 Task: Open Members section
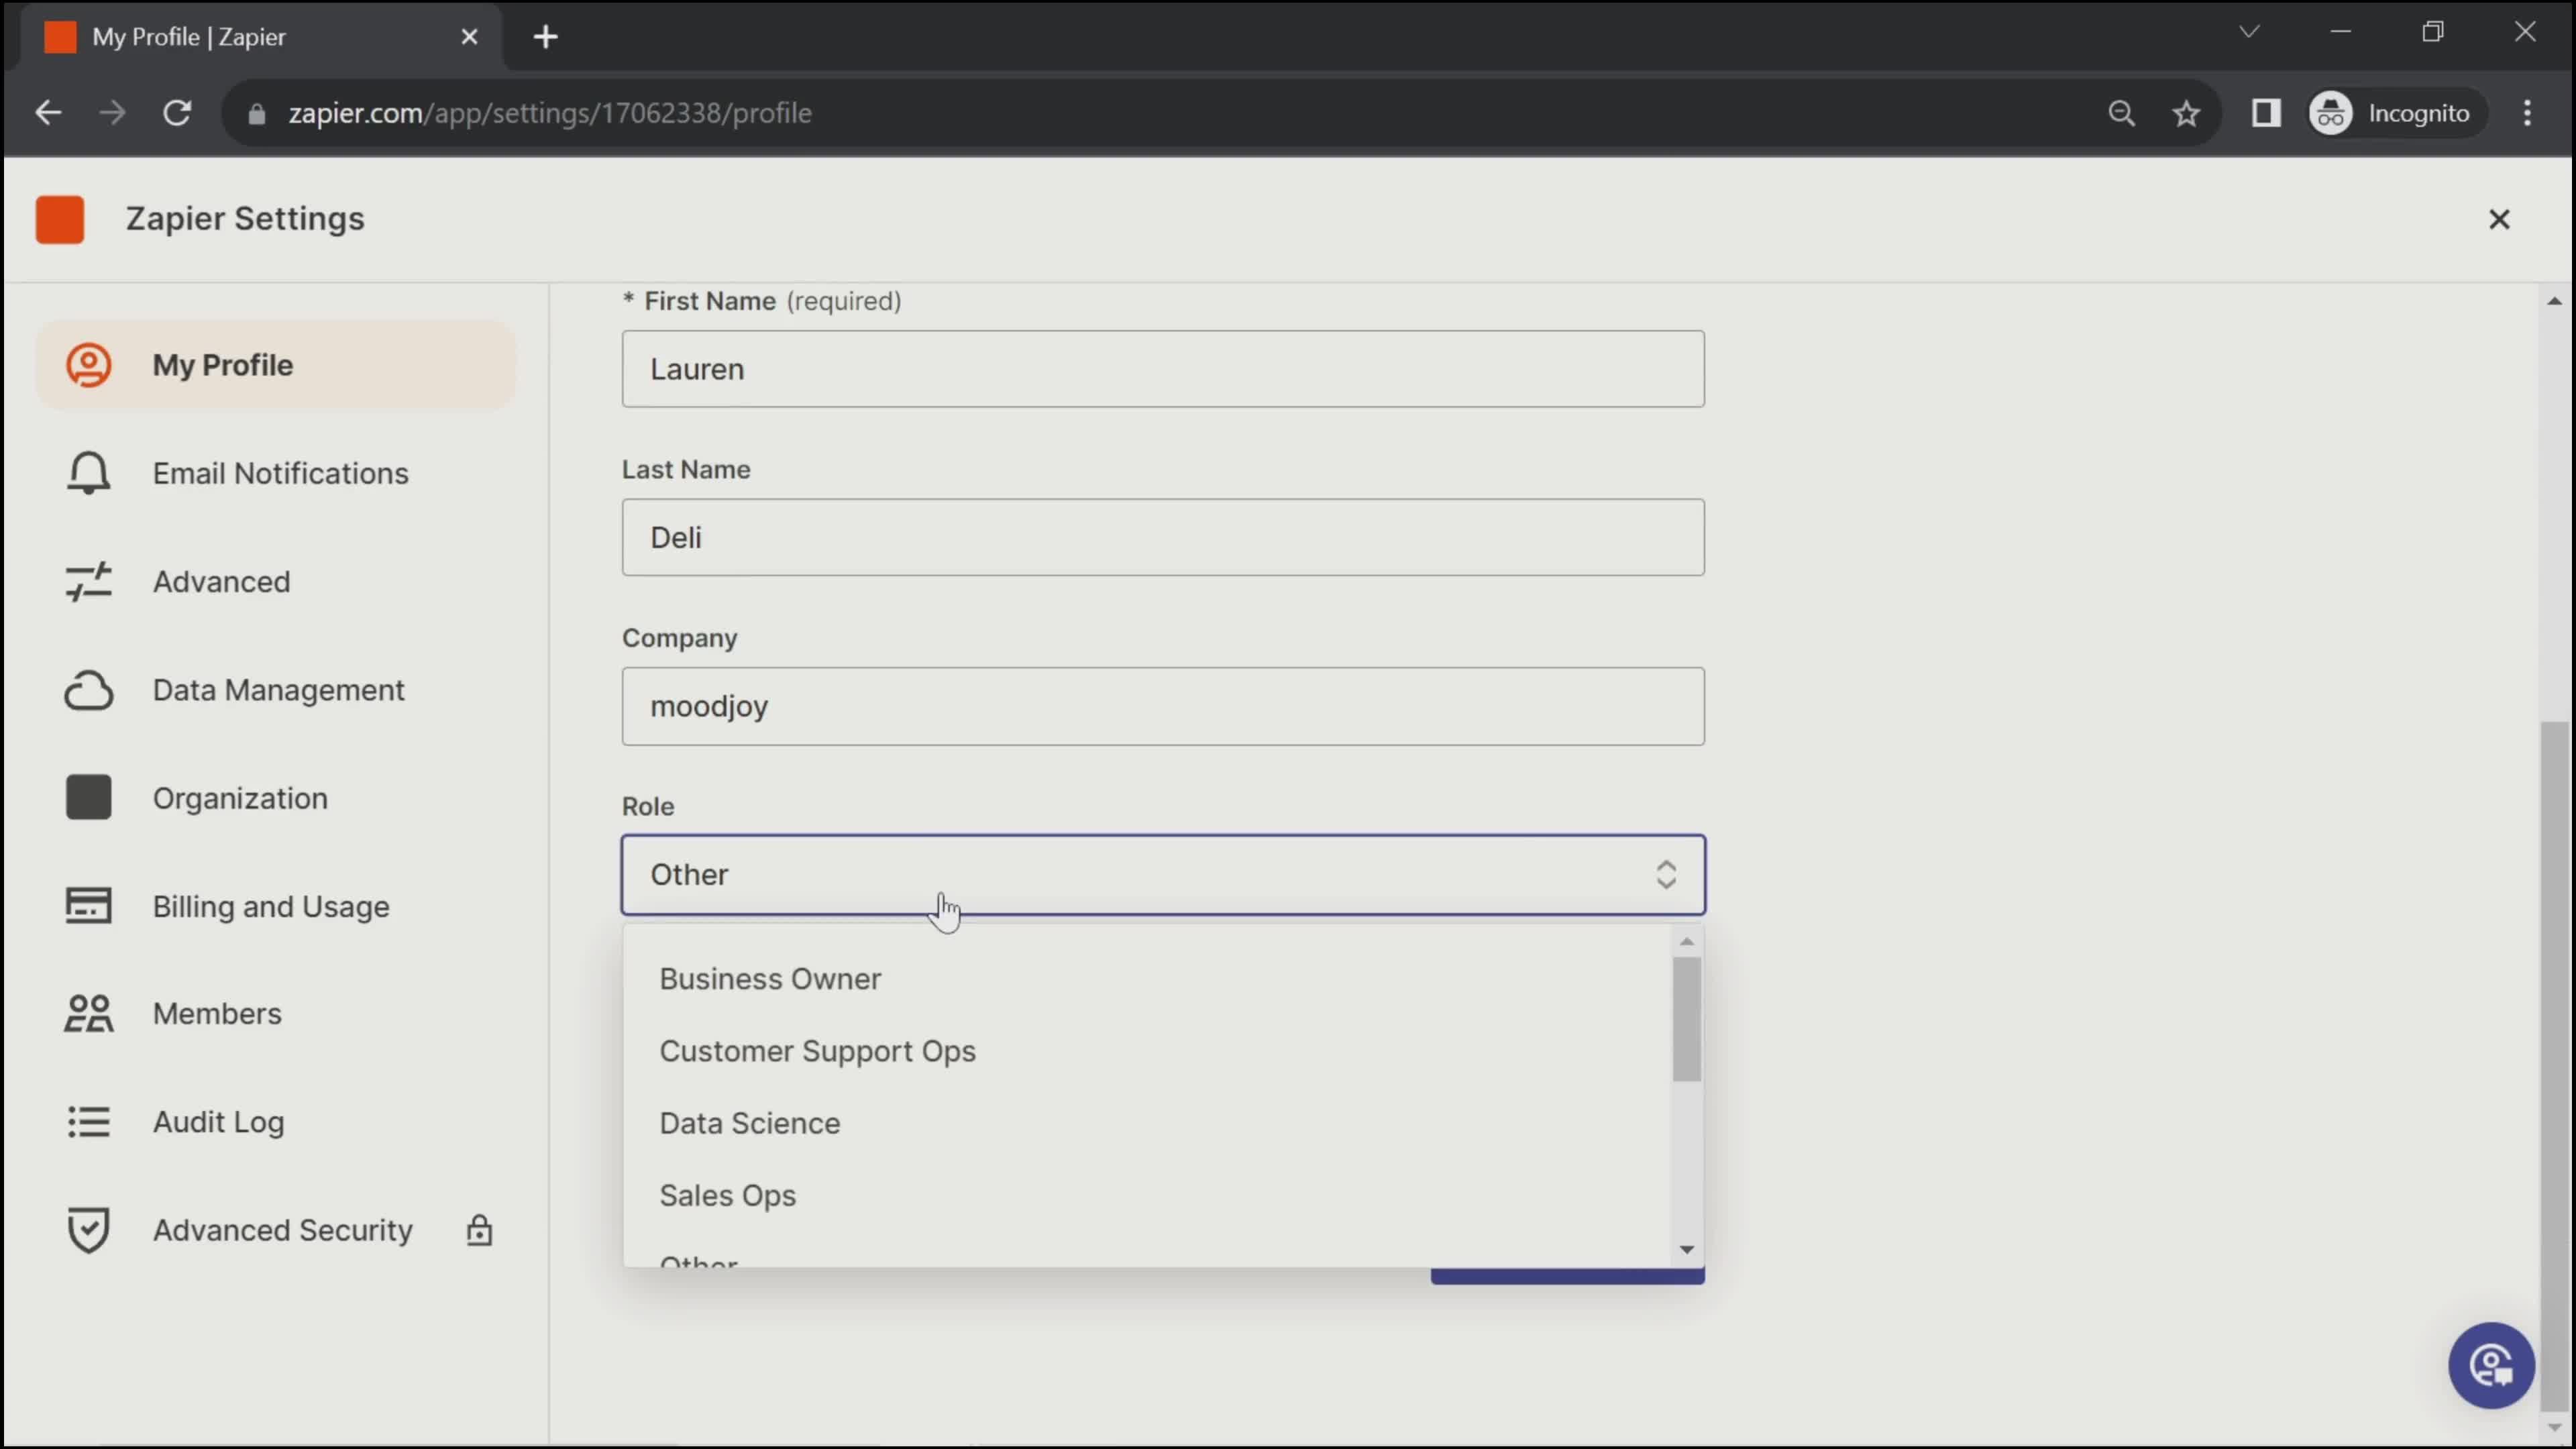point(276,1014)
